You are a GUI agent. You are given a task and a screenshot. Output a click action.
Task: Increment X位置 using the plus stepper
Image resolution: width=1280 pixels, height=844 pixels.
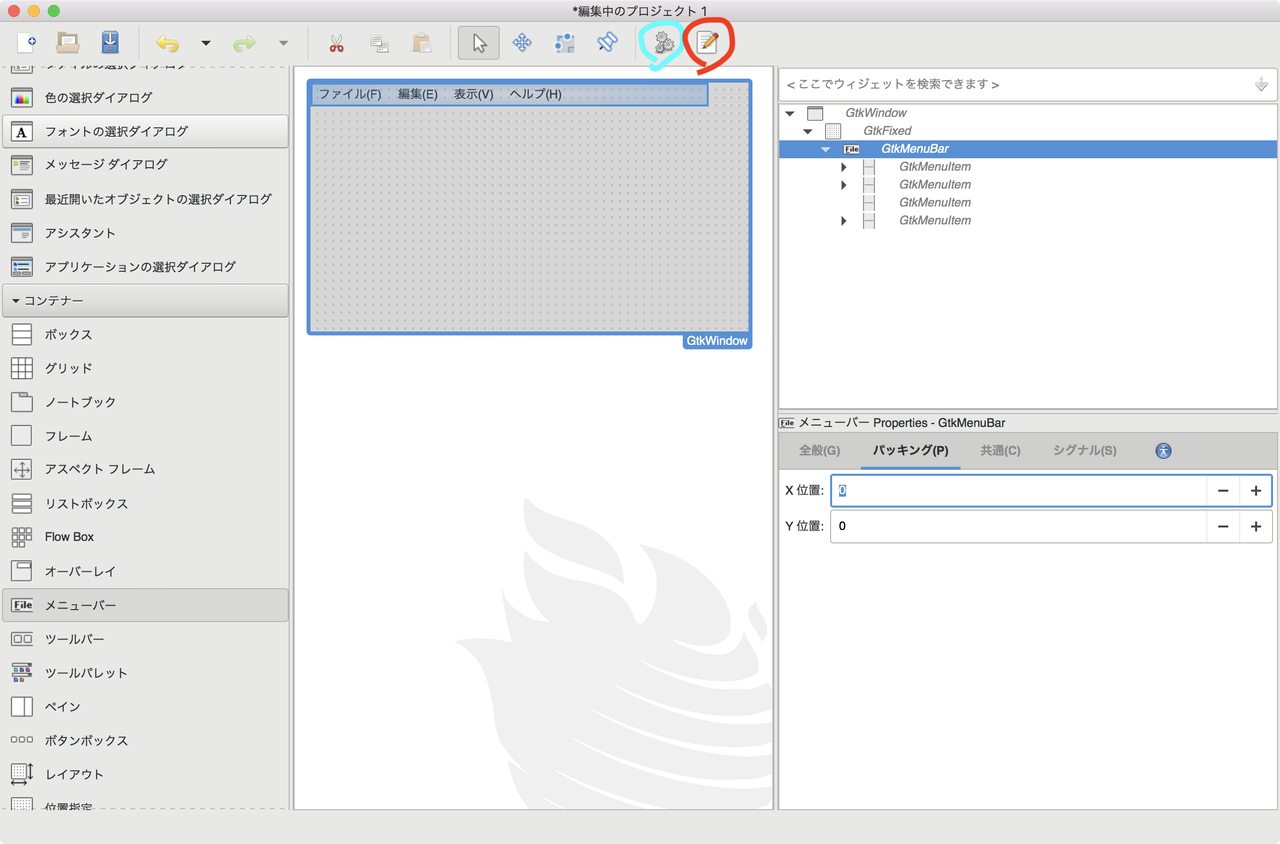pos(1256,490)
